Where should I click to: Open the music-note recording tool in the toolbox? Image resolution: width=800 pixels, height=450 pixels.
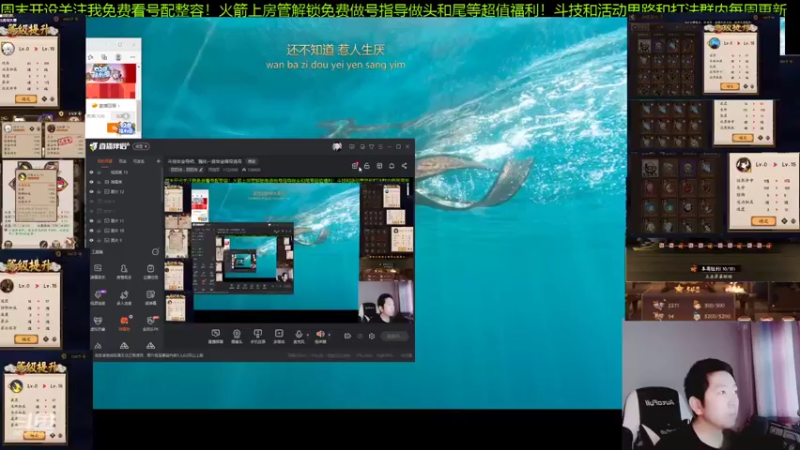123,296
